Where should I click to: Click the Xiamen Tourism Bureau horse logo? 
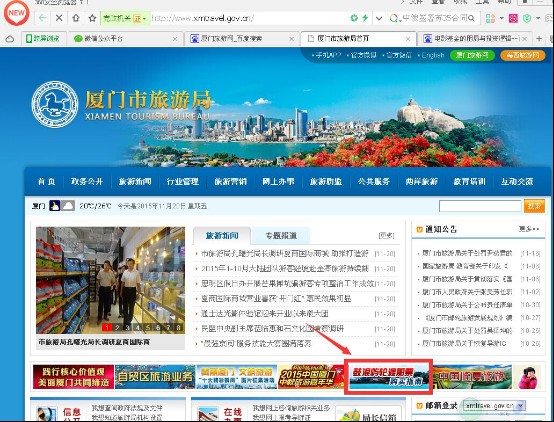(55, 104)
